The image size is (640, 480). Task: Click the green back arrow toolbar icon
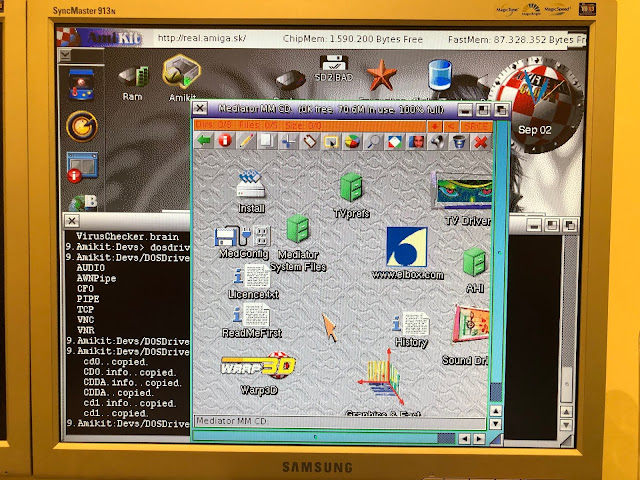204,141
